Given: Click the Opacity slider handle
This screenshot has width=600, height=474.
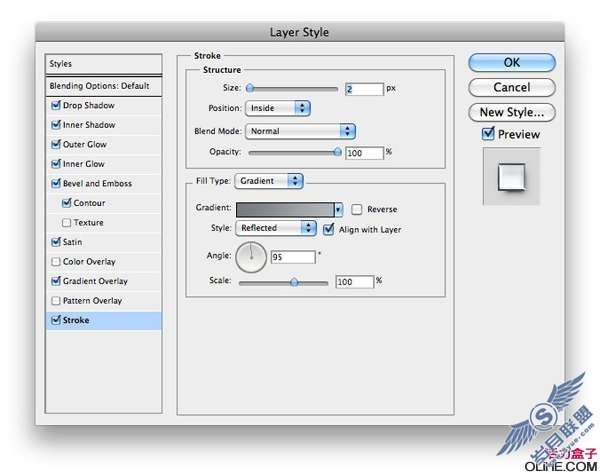Looking at the screenshot, I should click(337, 152).
